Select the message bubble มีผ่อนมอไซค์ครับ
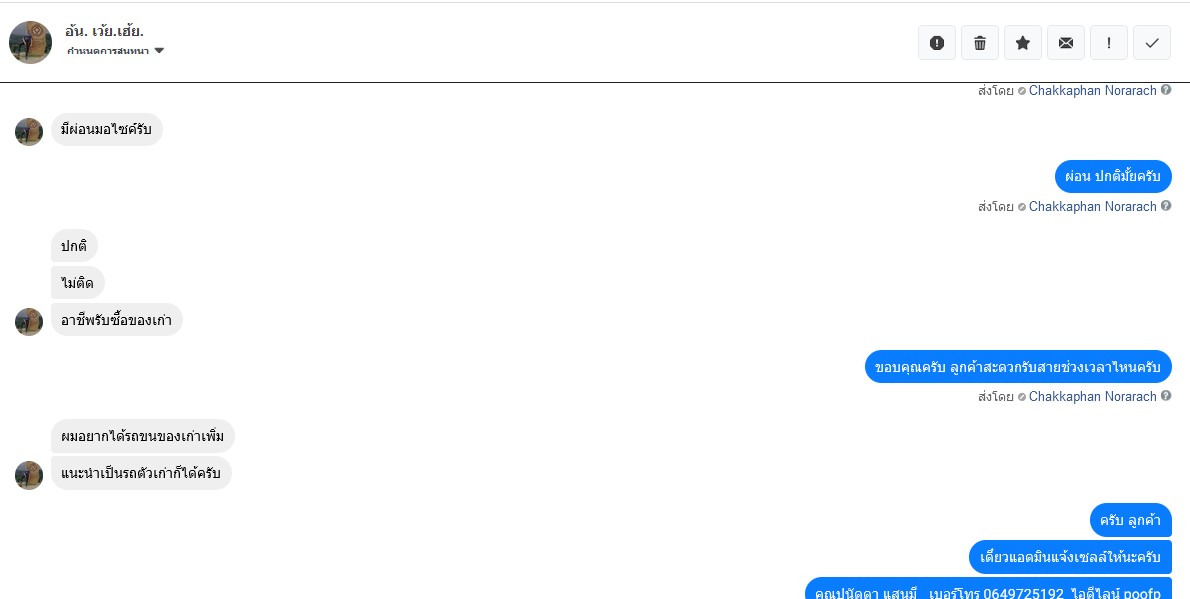 (107, 130)
